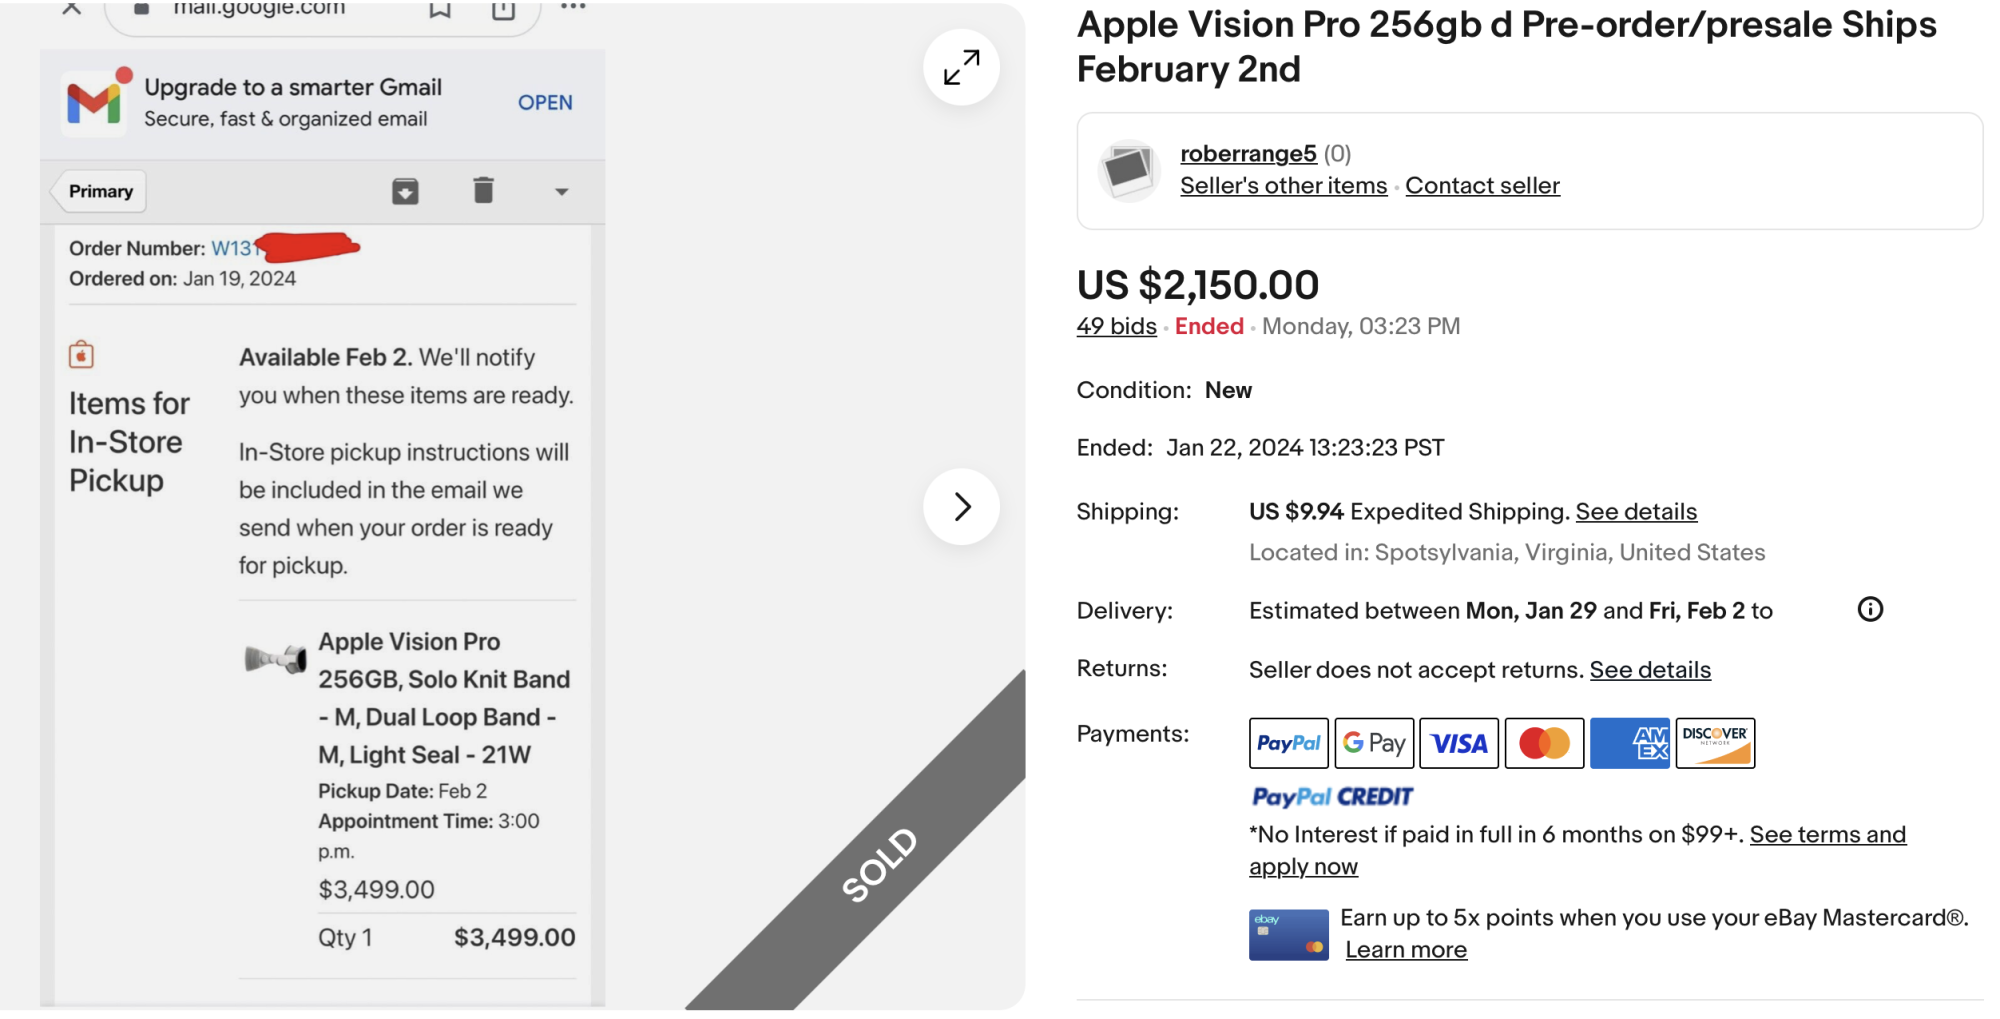Open Seller's other items link

(1283, 186)
